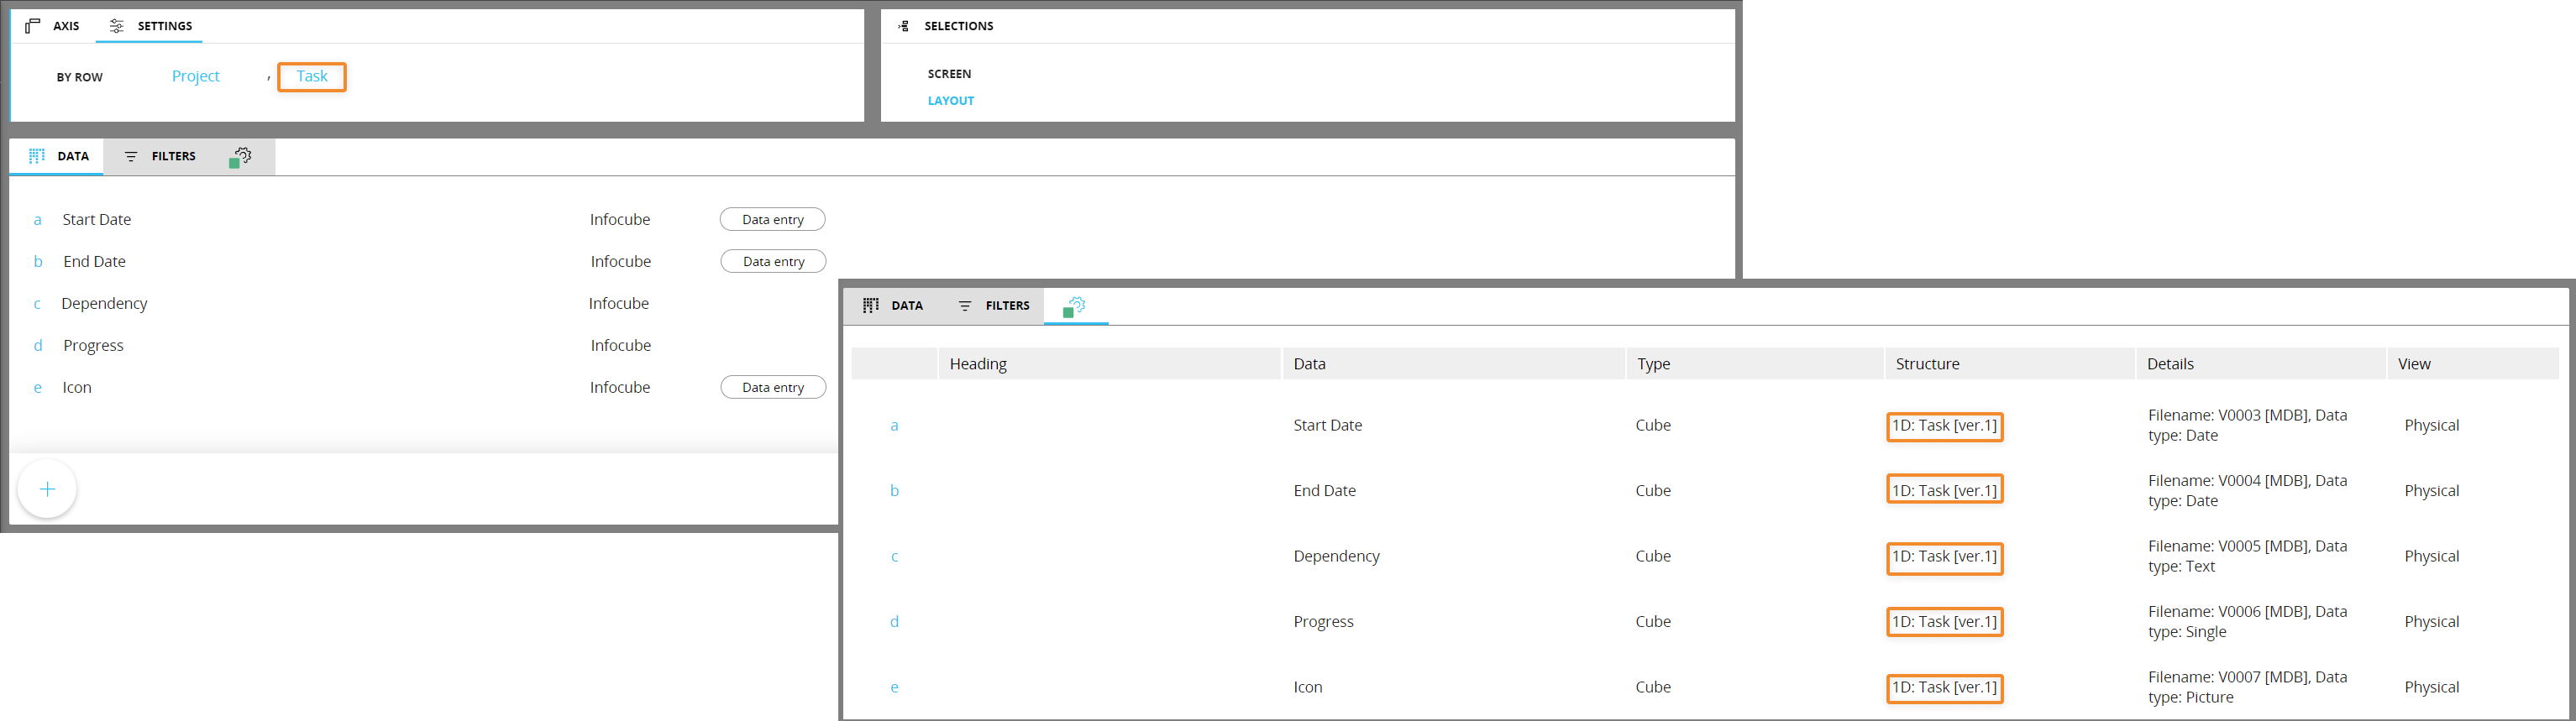
Task: Click the Details column header
Action: (x=2261, y=364)
